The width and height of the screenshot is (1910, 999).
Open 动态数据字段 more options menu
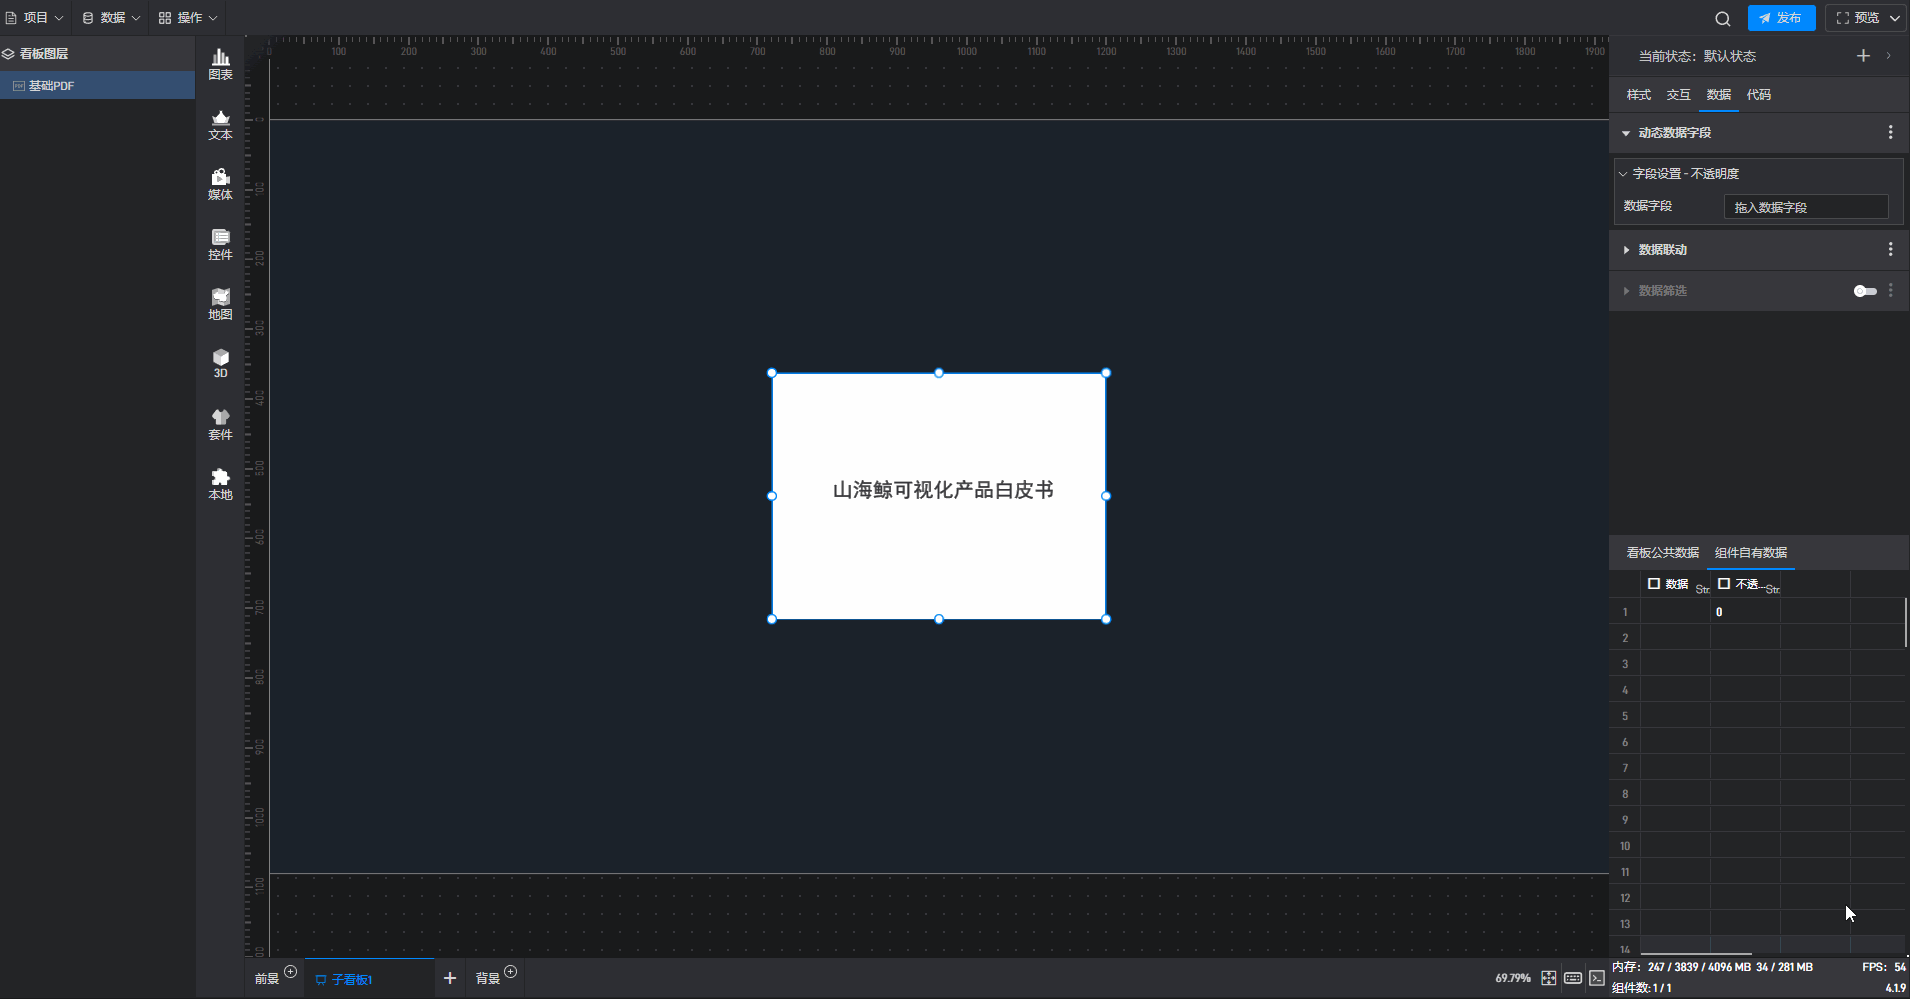1890,132
